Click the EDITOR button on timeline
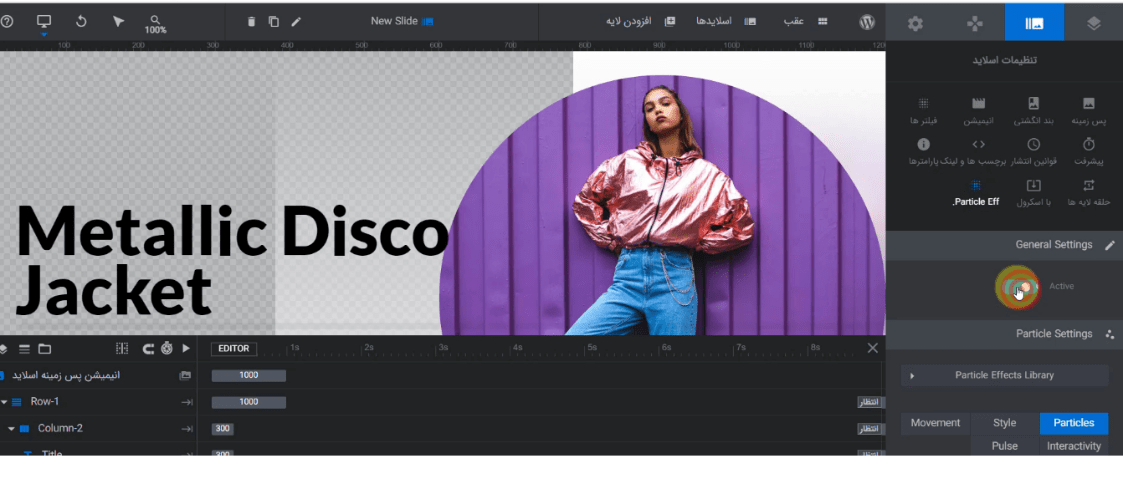 [x=233, y=349]
